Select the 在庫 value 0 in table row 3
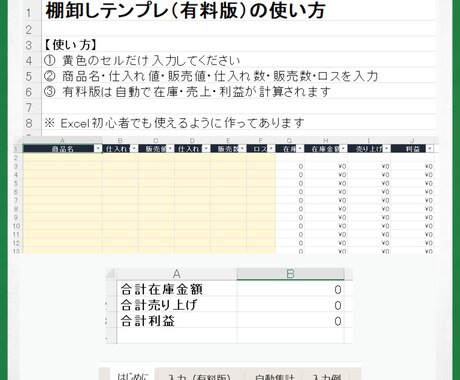 click(x=290, y=166)
